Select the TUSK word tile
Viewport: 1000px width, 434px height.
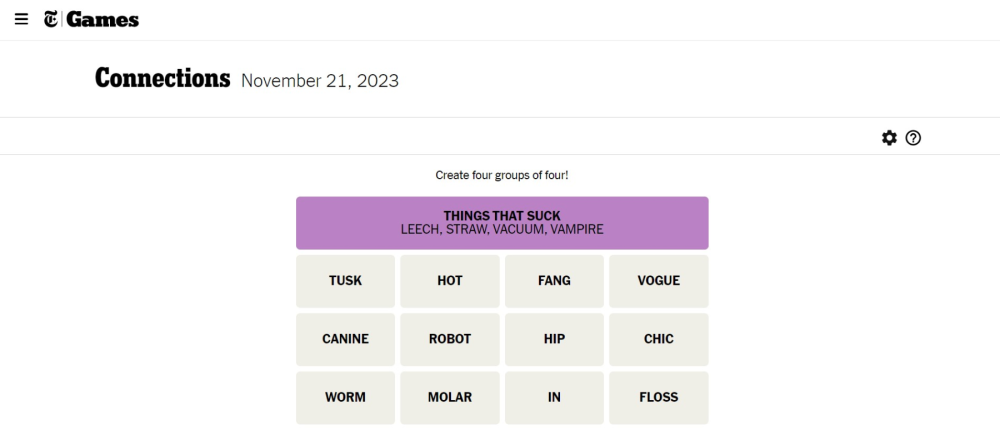click(346, 281)
